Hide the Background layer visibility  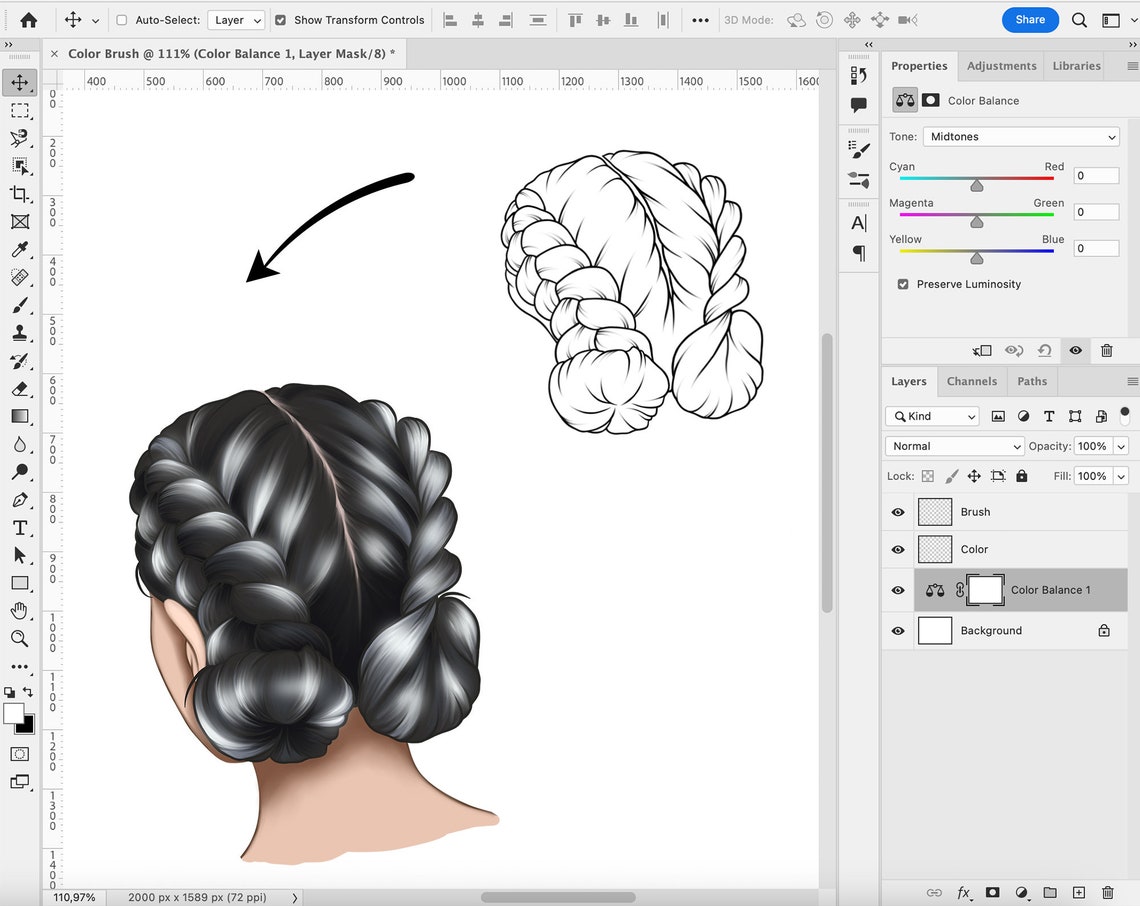[x=897, y=630]
